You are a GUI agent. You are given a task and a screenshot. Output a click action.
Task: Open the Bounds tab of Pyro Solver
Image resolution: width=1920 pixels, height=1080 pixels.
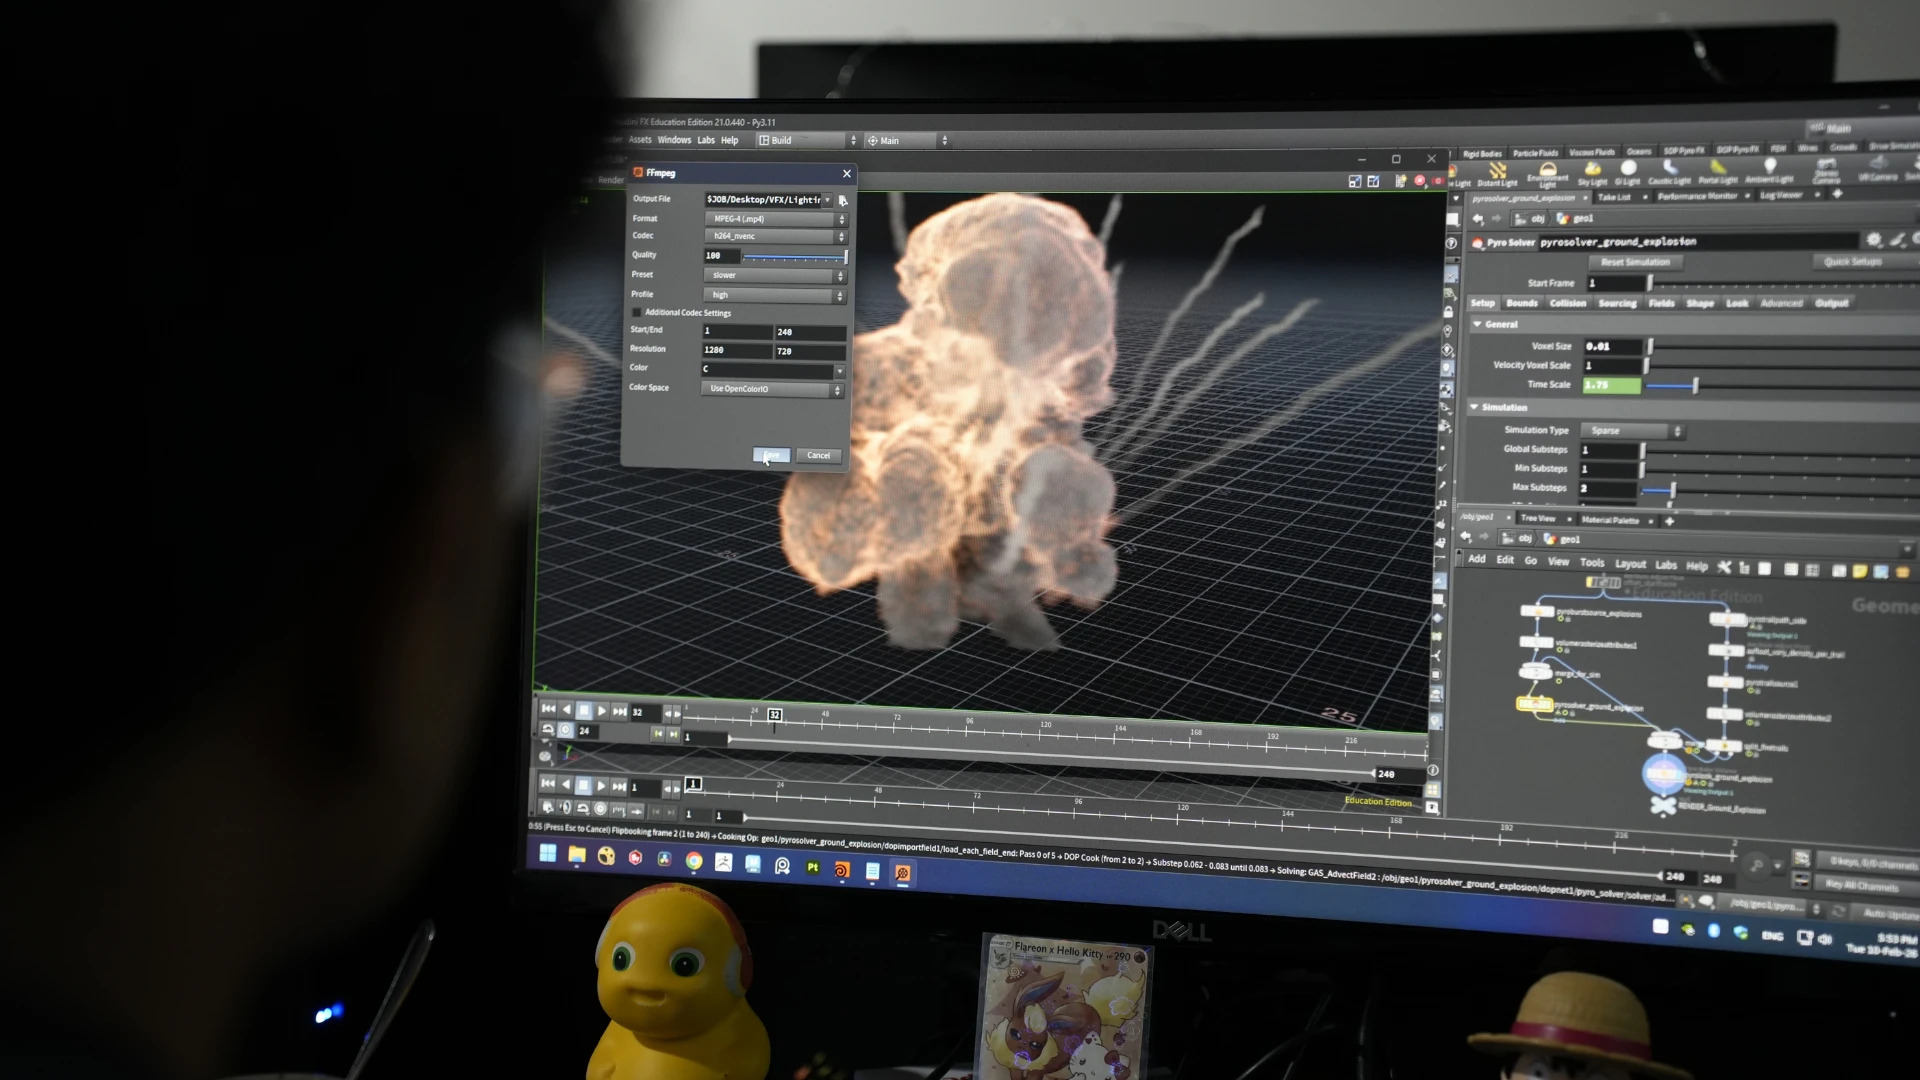point(1522,303)
